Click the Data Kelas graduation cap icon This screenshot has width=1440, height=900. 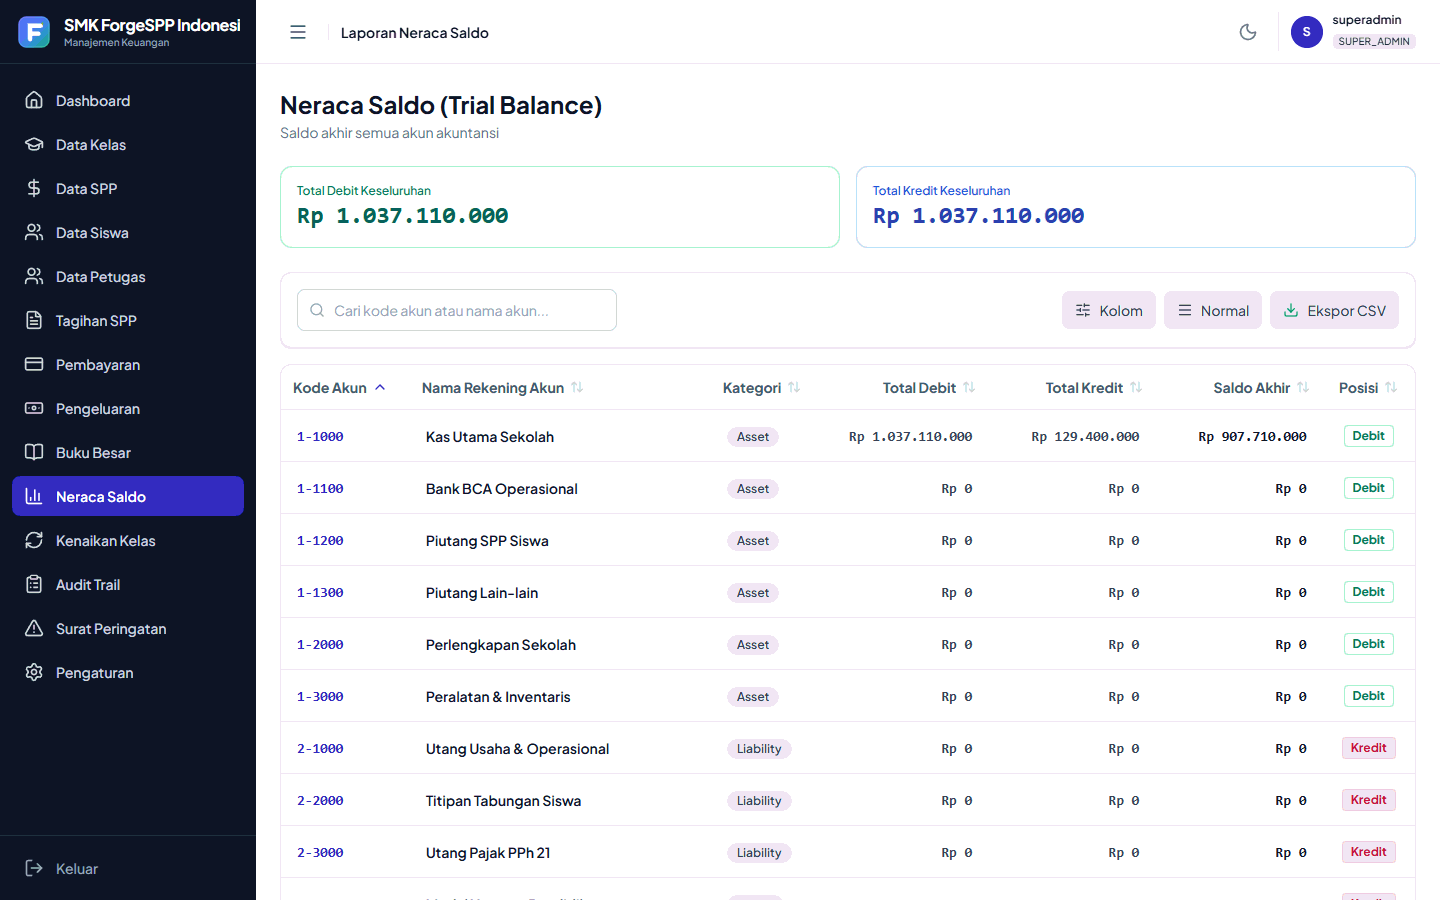[34, 144]
